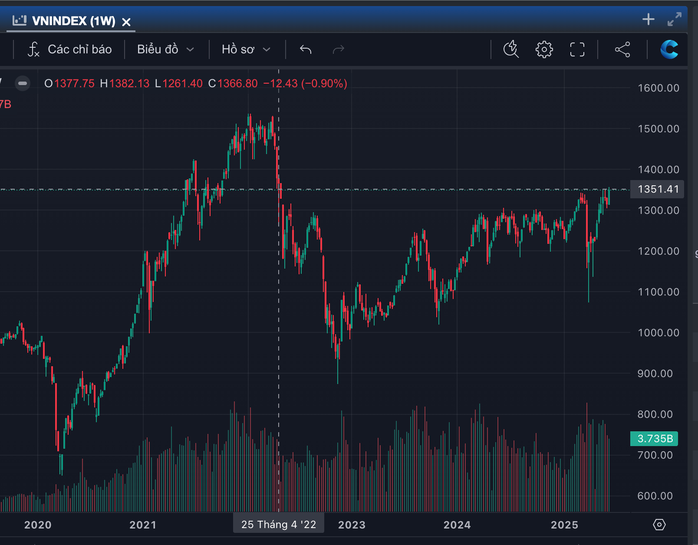Click the magnifier quick search icon
This screenshot has height=545, width=698.
(x=511, y=49)
